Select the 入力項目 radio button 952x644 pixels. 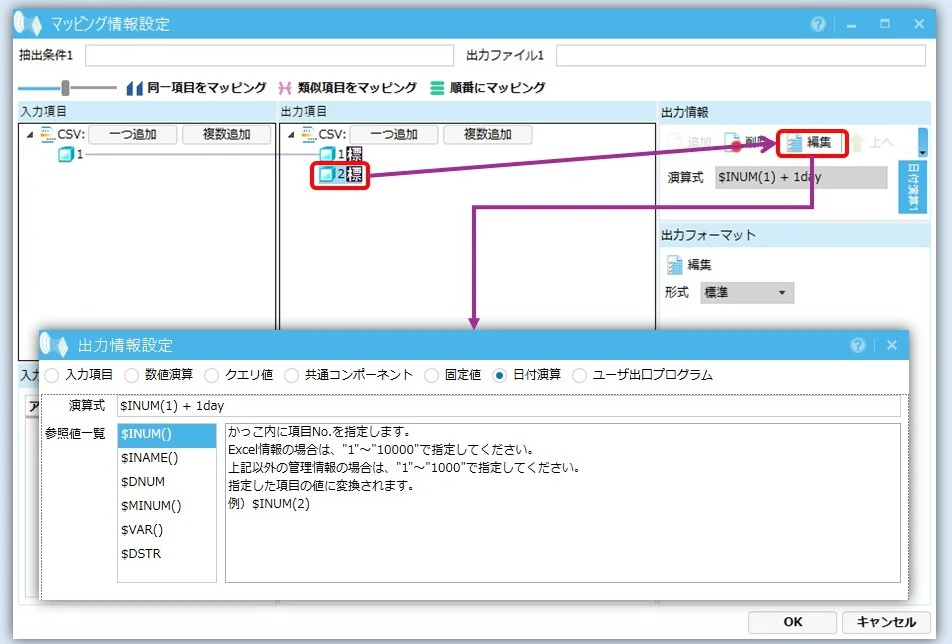tap(52, 375)
